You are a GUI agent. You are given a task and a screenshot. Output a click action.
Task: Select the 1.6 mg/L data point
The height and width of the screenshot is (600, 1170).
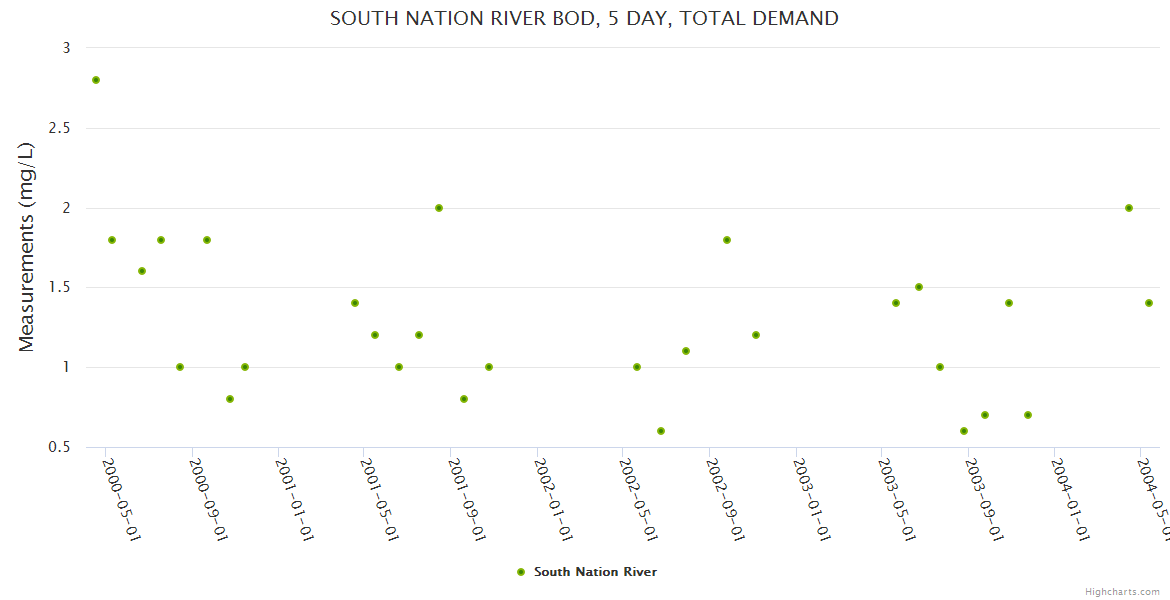pyautogui.click(x=142, y=271)
